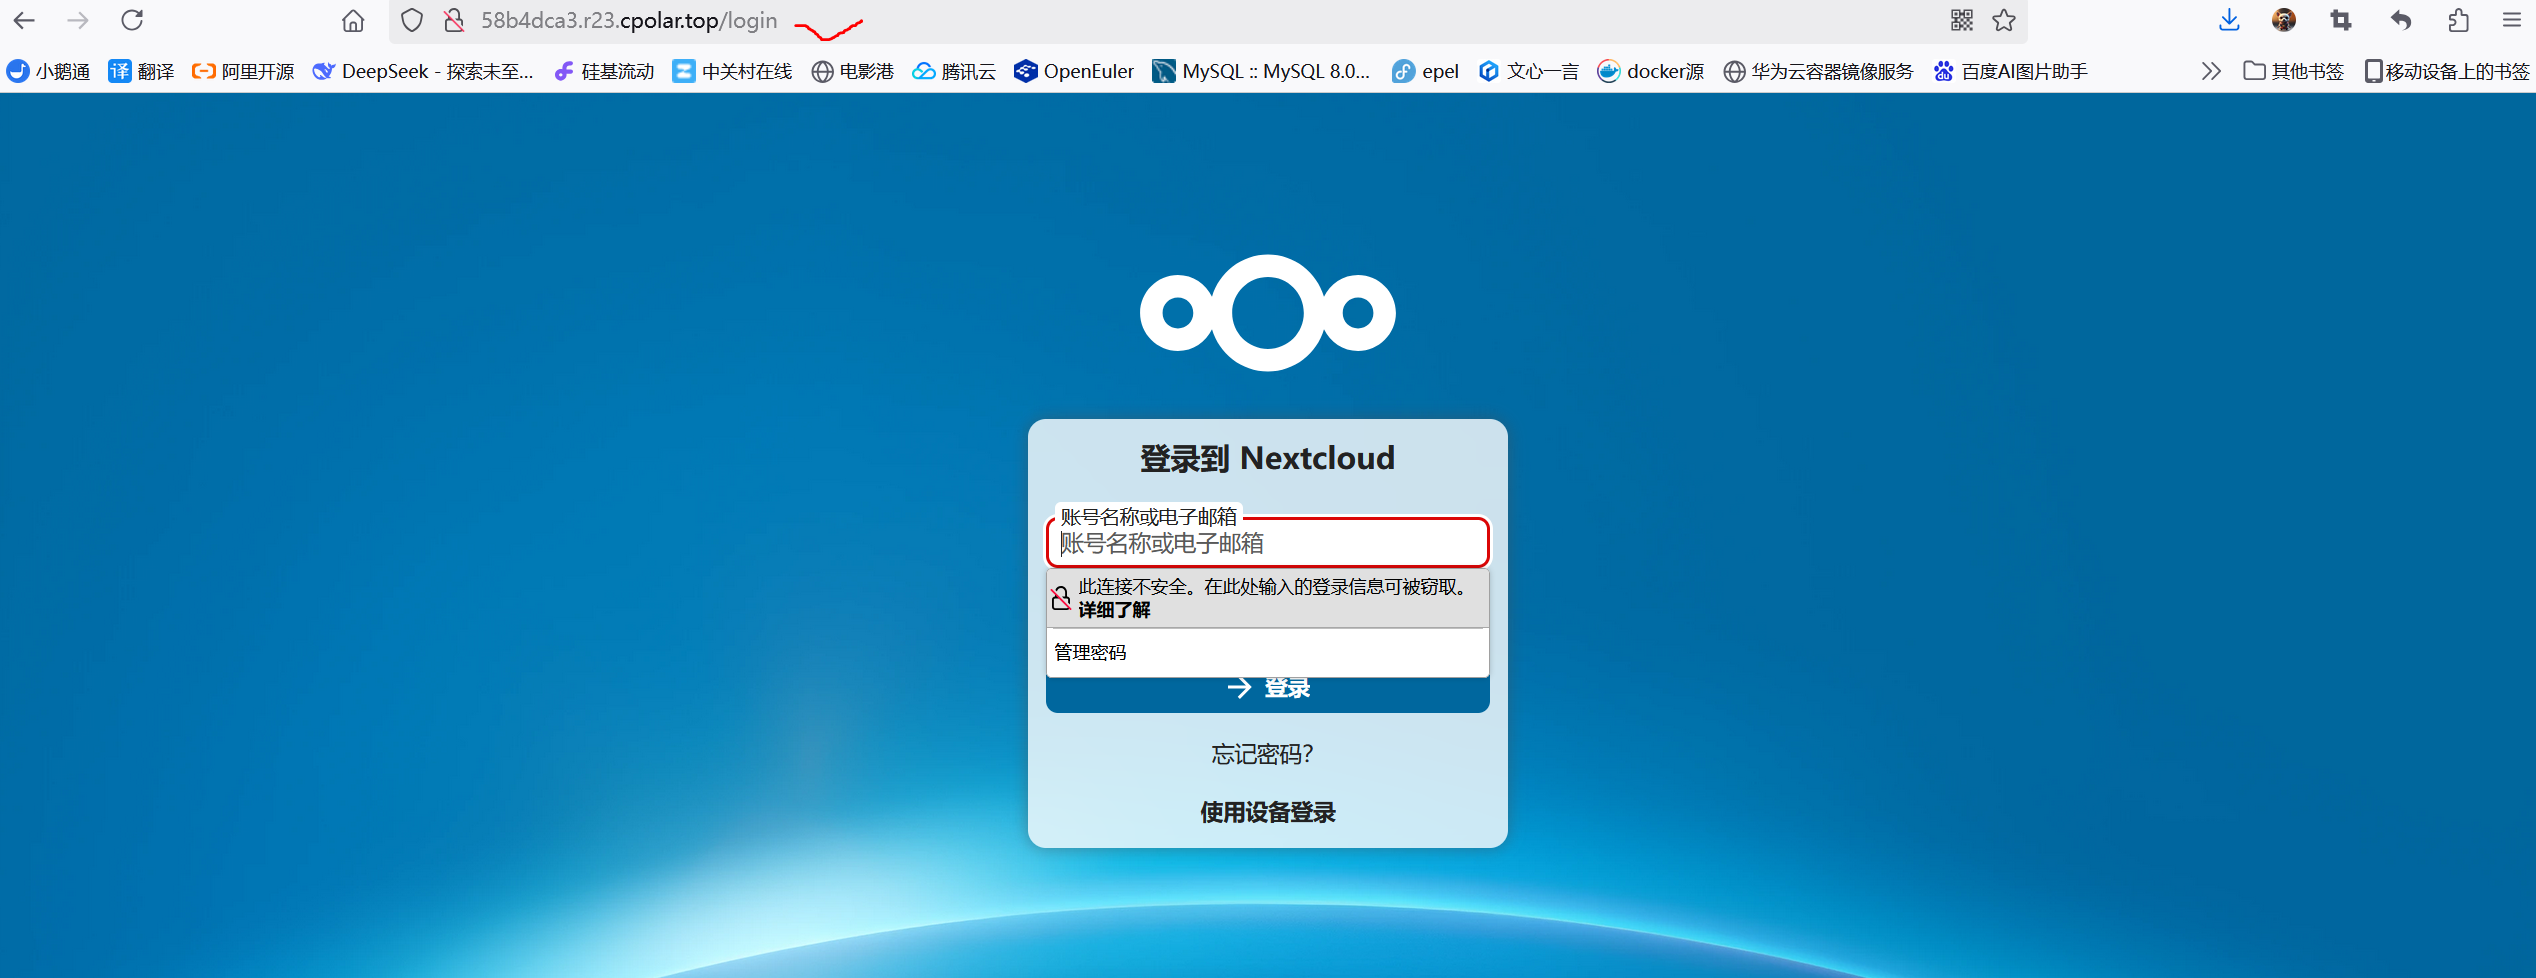Image resolution: width=2536 pixels, height=978 pixels.
Task: Expand the hidden bookmarks overflow chevron
Action: click(x=2210, y=71)
